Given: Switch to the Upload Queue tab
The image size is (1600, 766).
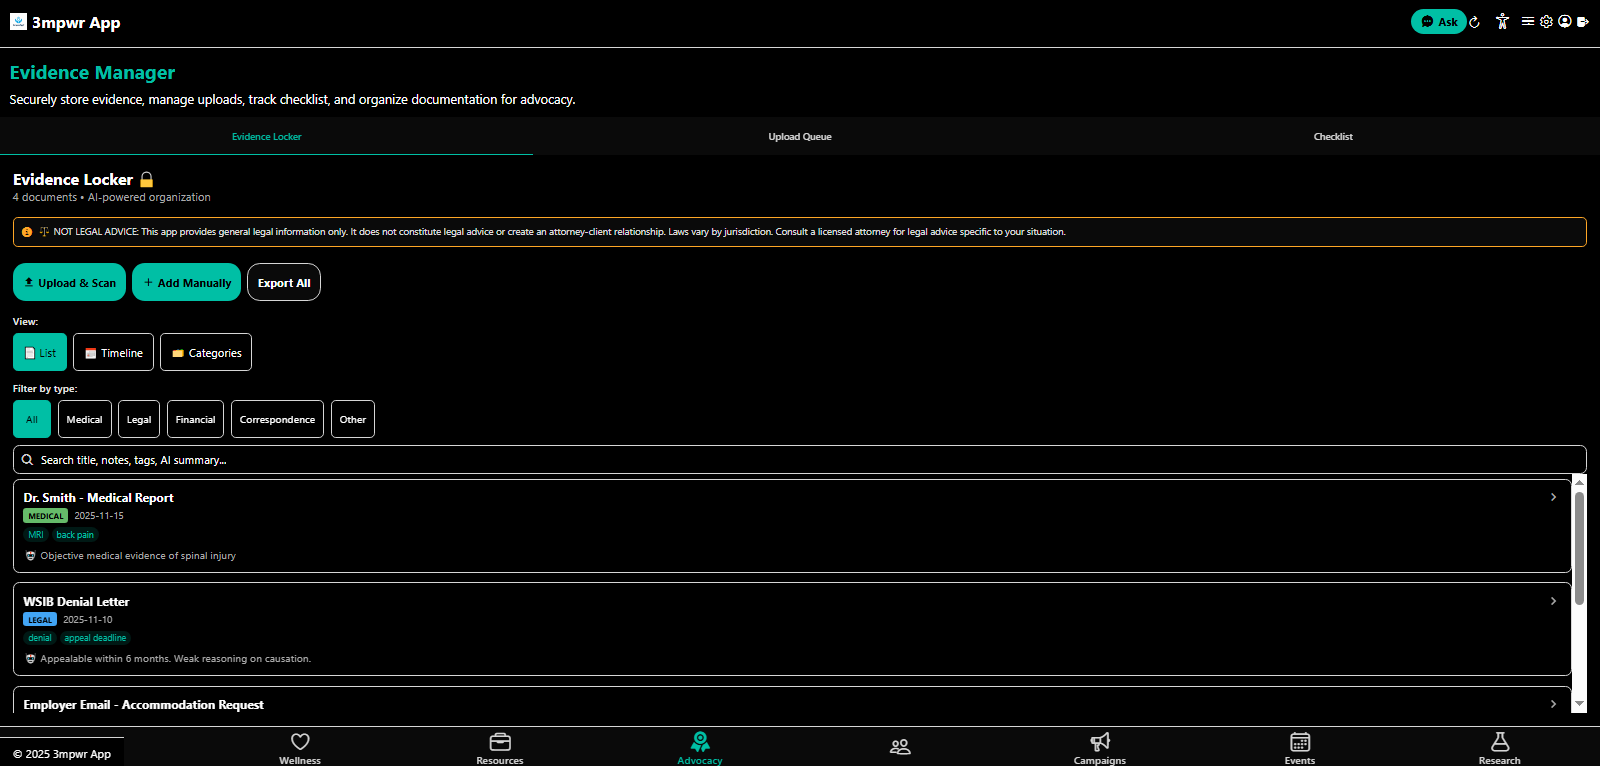Looking at the screenshot, I should coord(800,137).
